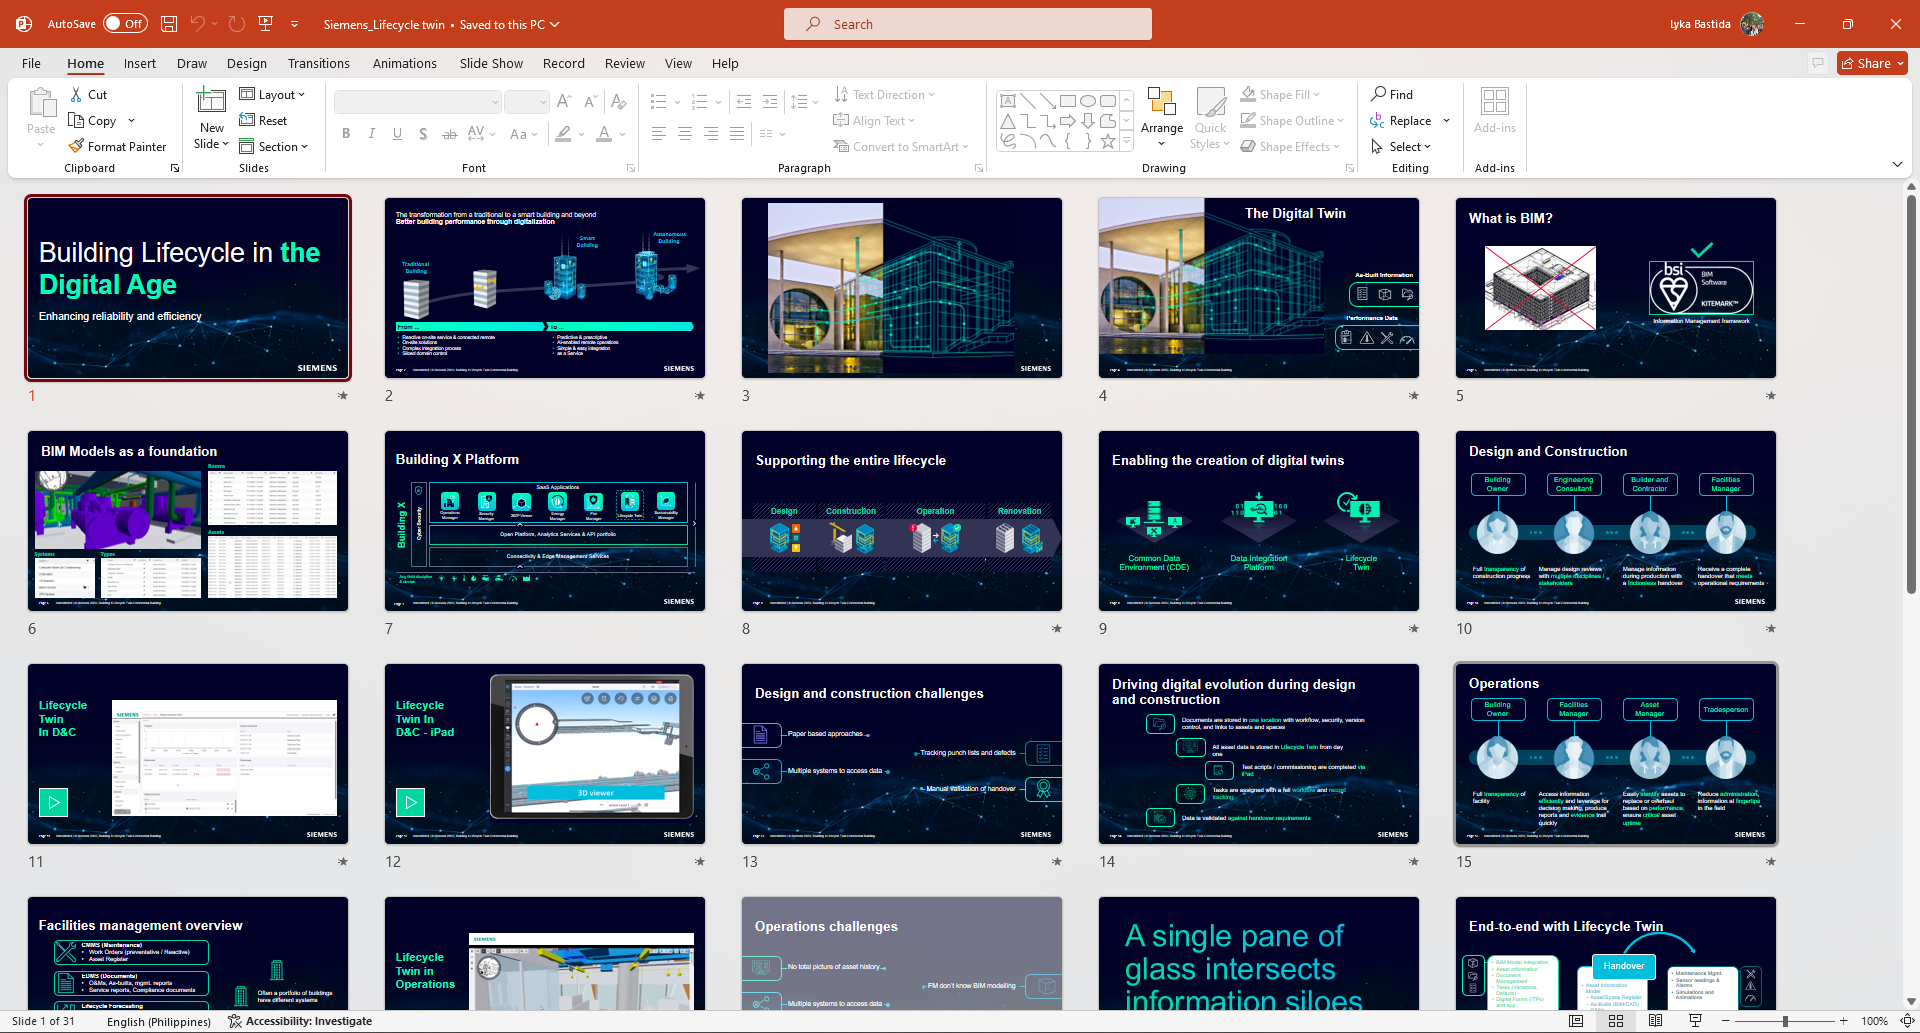Start presentation from beginning icon
The height and width of the screenshot is (1033, 1920).
265,24
